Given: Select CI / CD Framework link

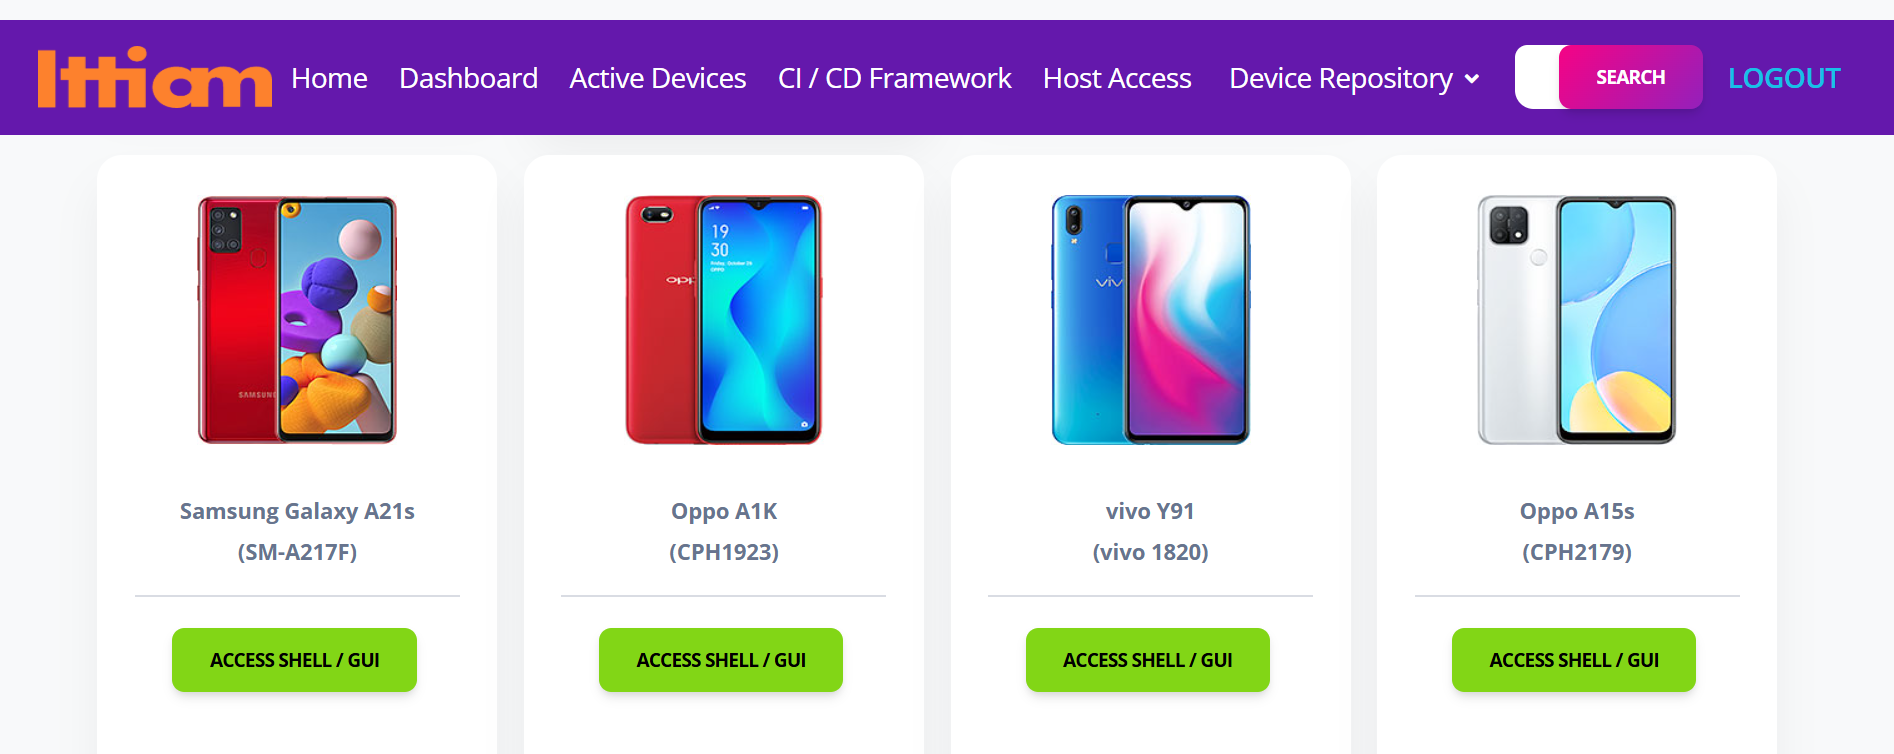Looking at the screenshot, I should 894,78.
